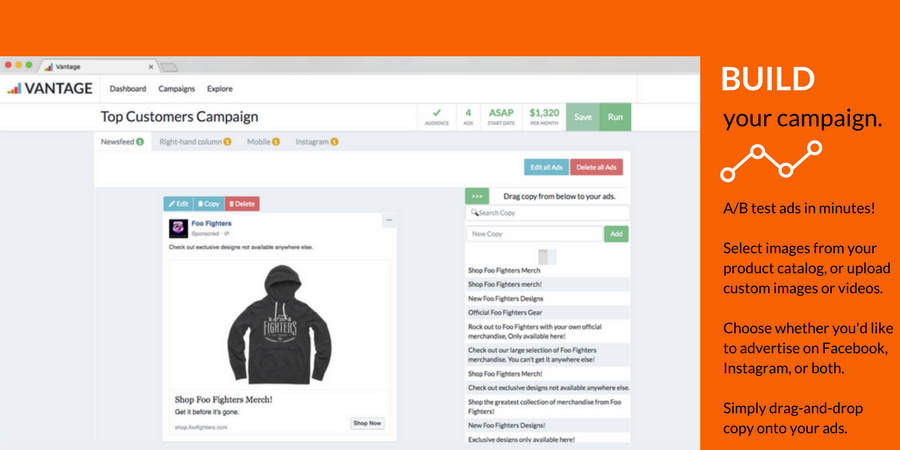Screen dimensions: 900x450
Task: Click the Search Copy field
Action: coord(547,213)
